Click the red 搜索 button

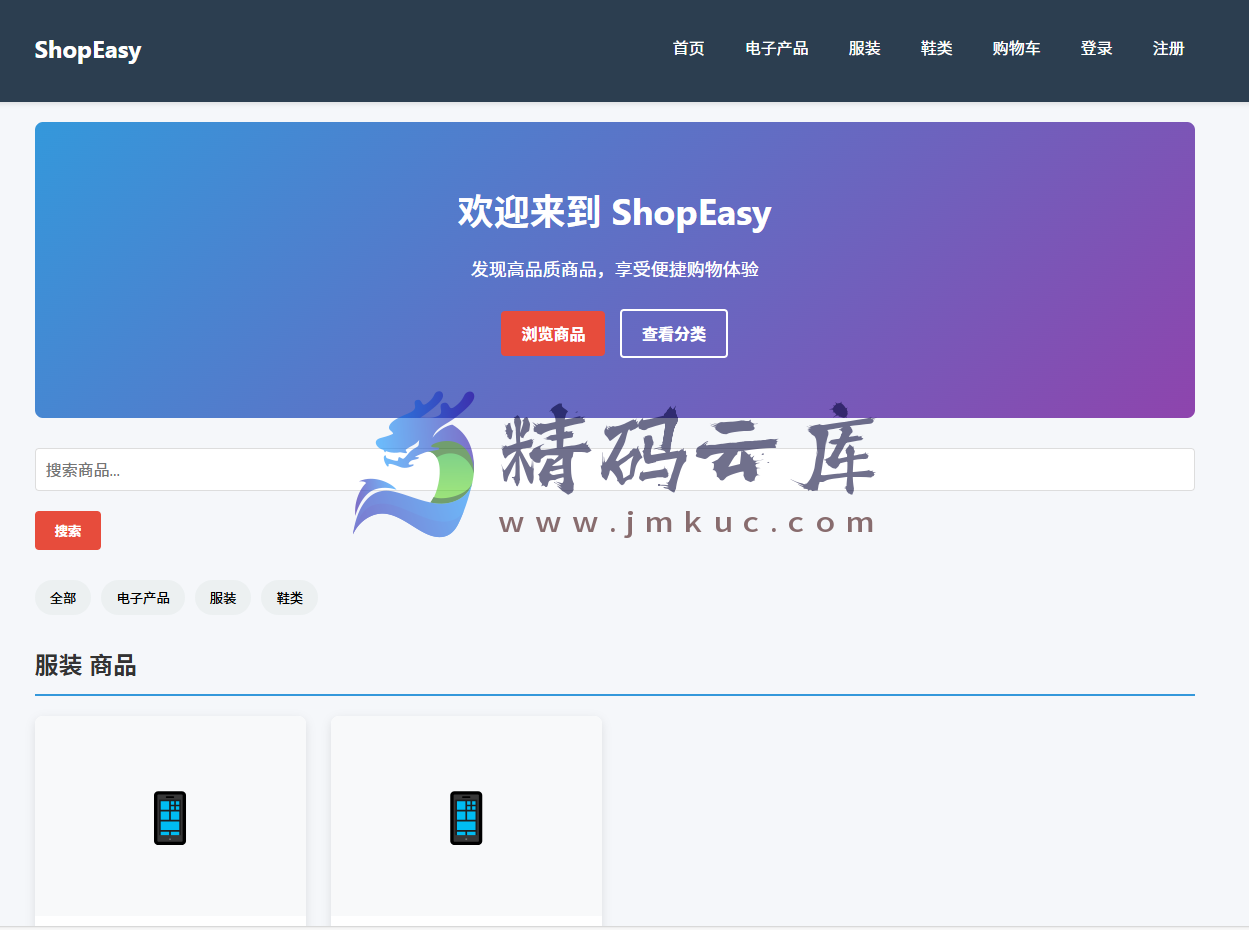pyautogui.click(x=68, y=531)
